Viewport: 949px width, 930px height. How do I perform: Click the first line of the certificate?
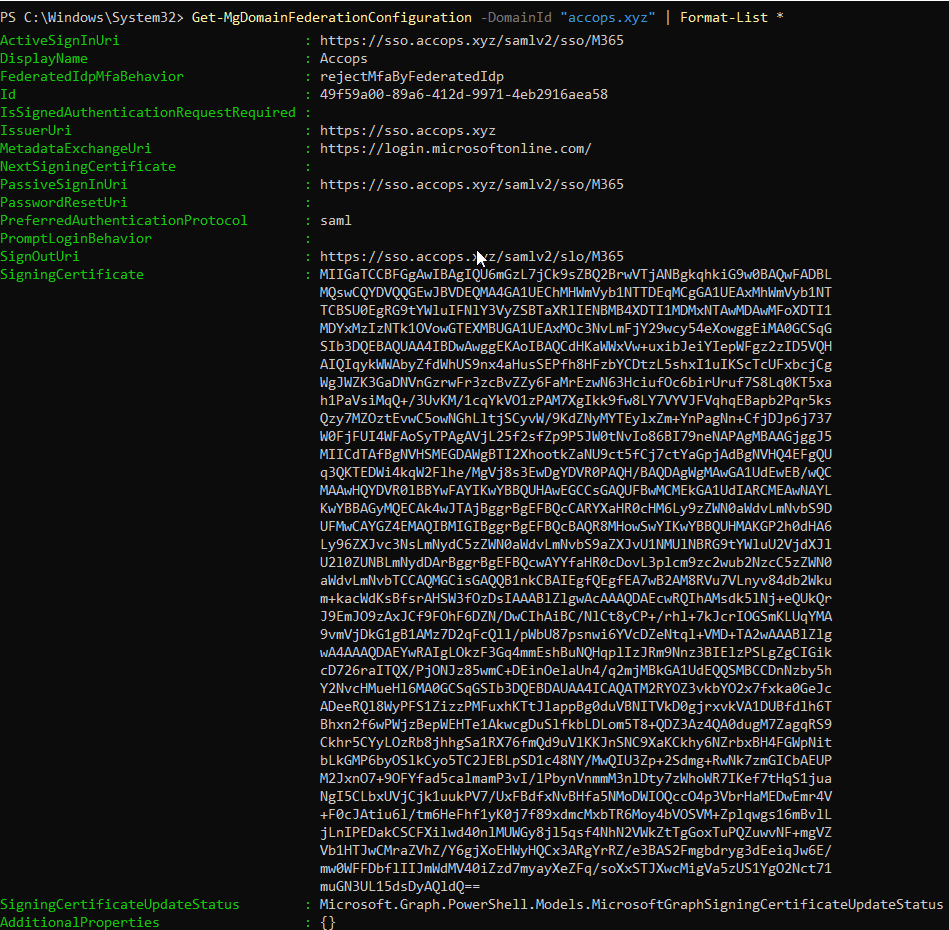tap(575, 275)
